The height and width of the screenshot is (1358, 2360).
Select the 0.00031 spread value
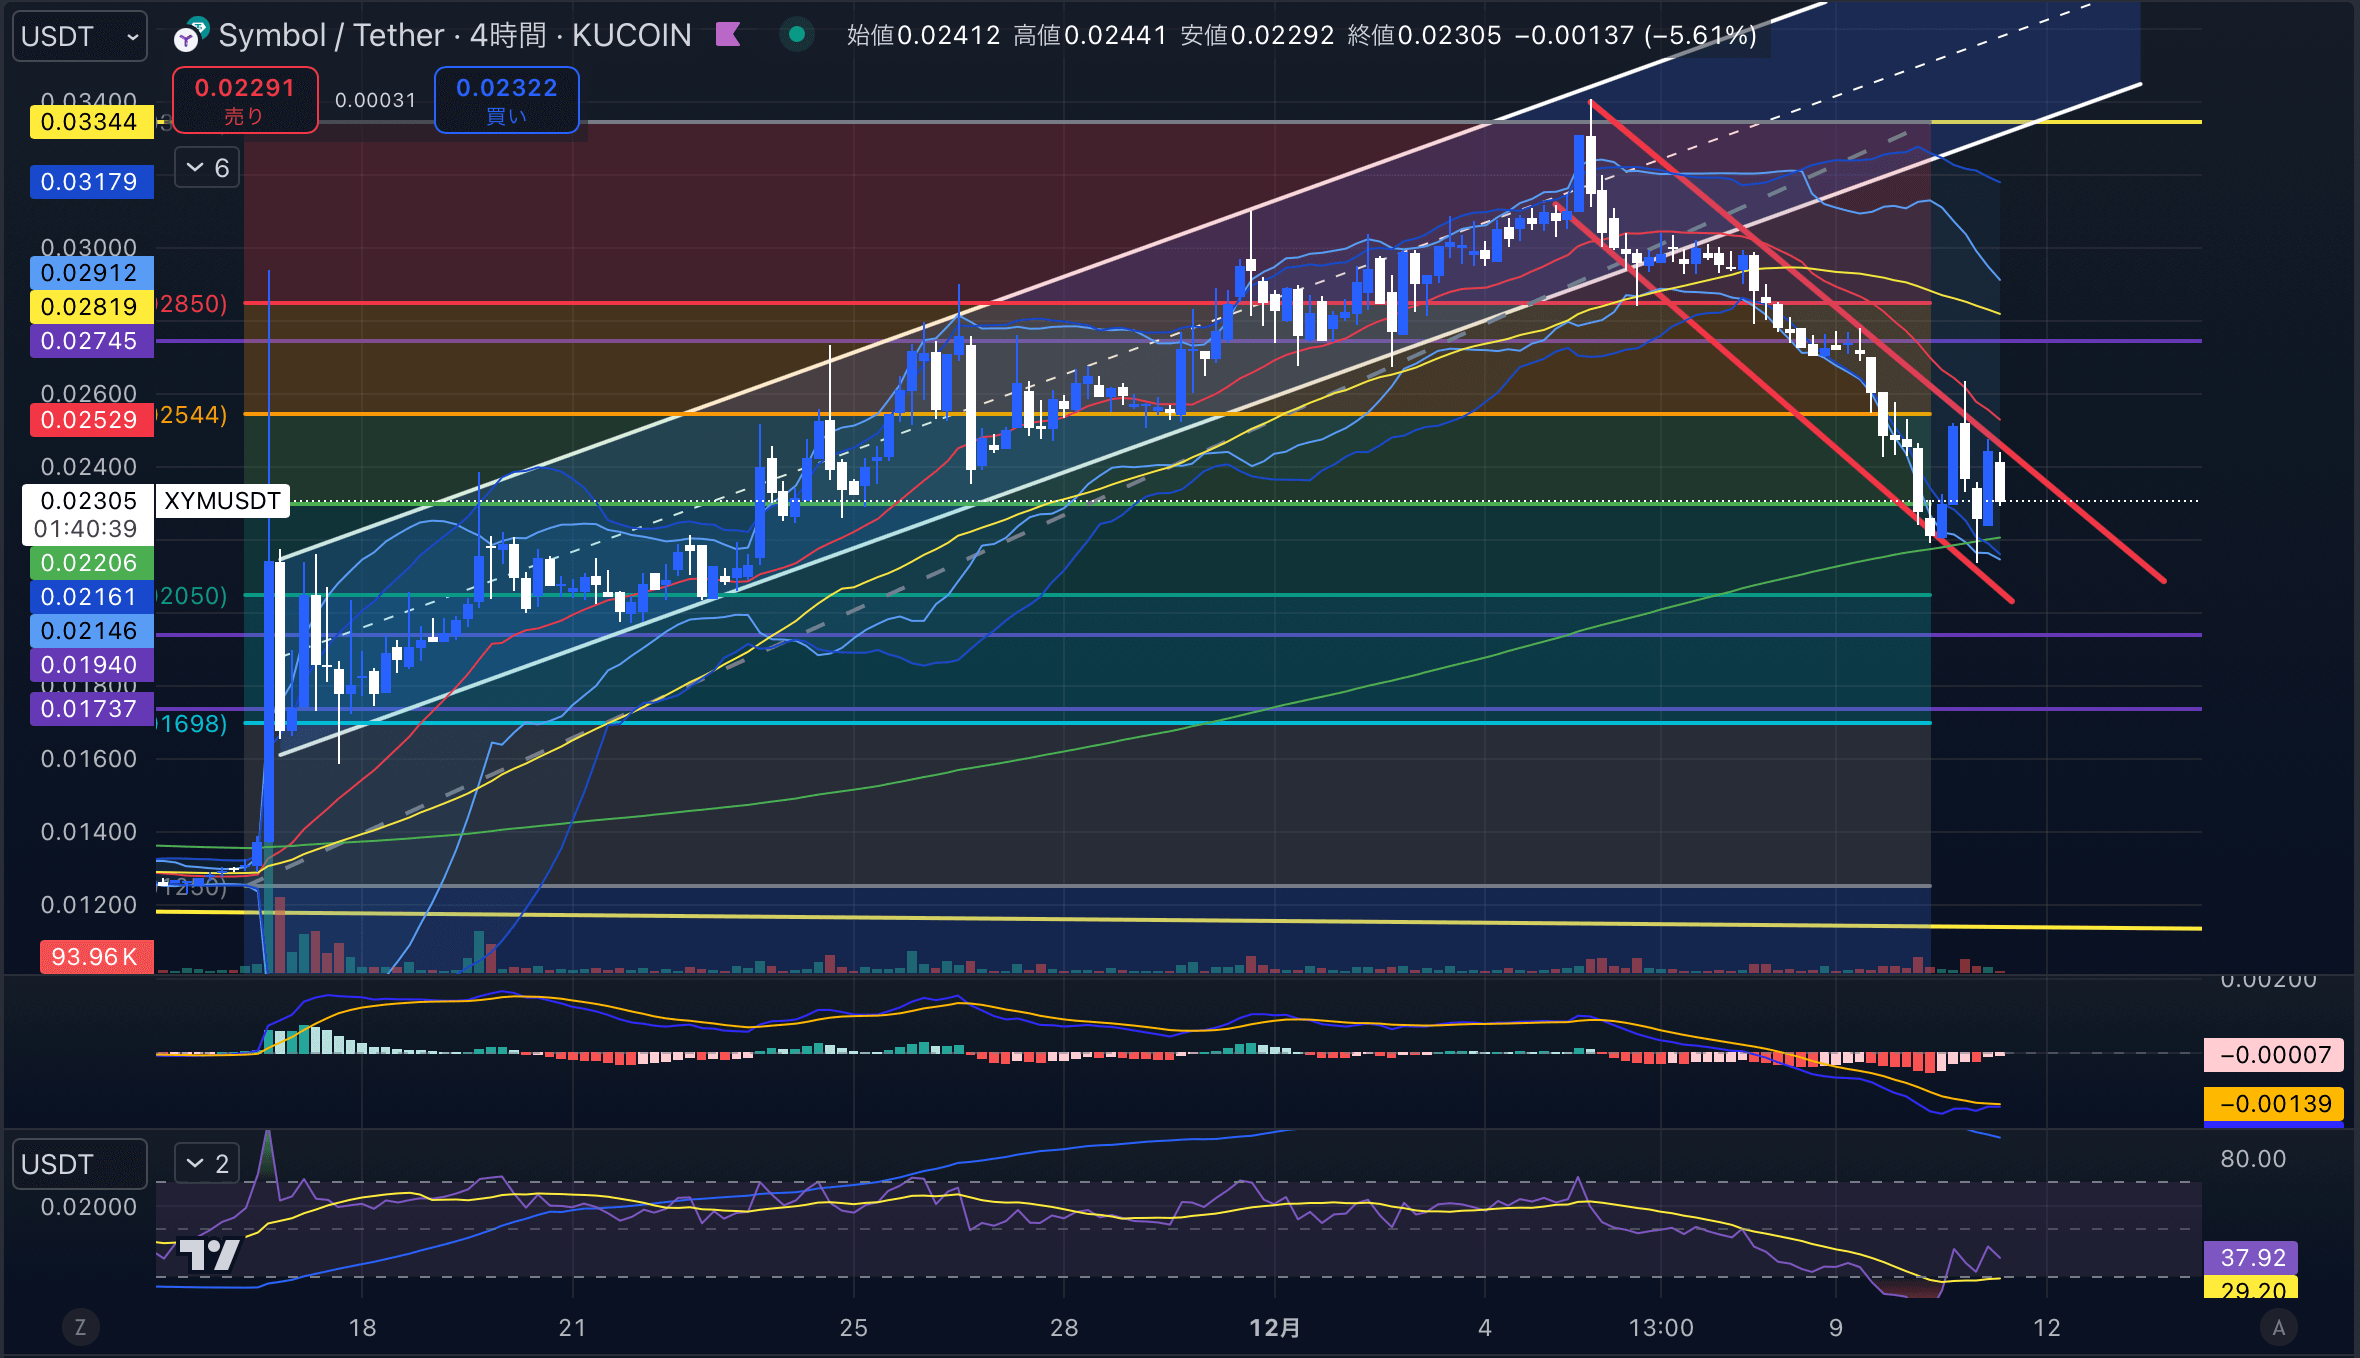coord(375,100)
